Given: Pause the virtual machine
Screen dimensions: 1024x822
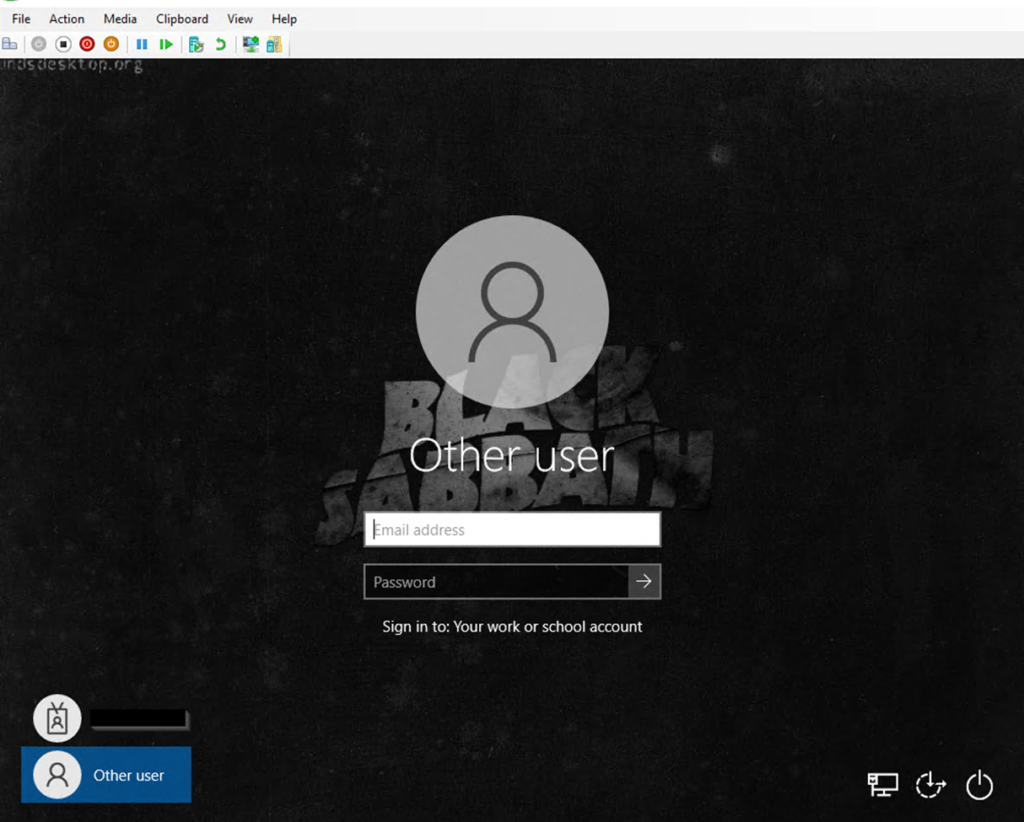Looking at the screenshot, I should [x=142, y=44].
